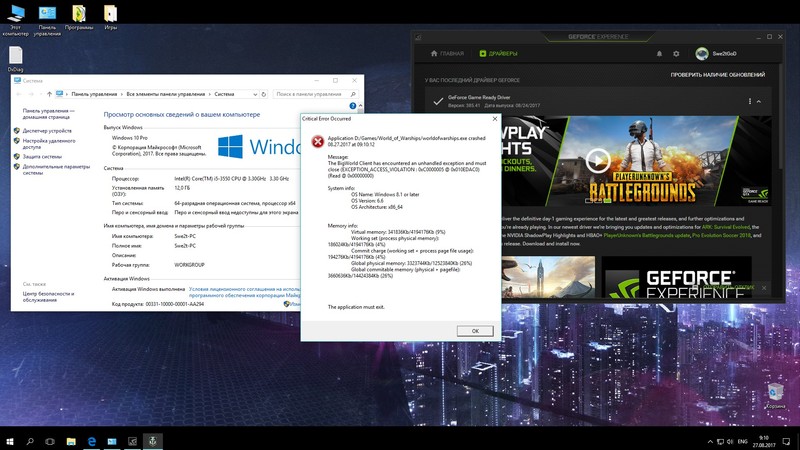This screenshot has width=800, height=450.
Task: Switch to the Главная tab
Action: tap(446, 53)
